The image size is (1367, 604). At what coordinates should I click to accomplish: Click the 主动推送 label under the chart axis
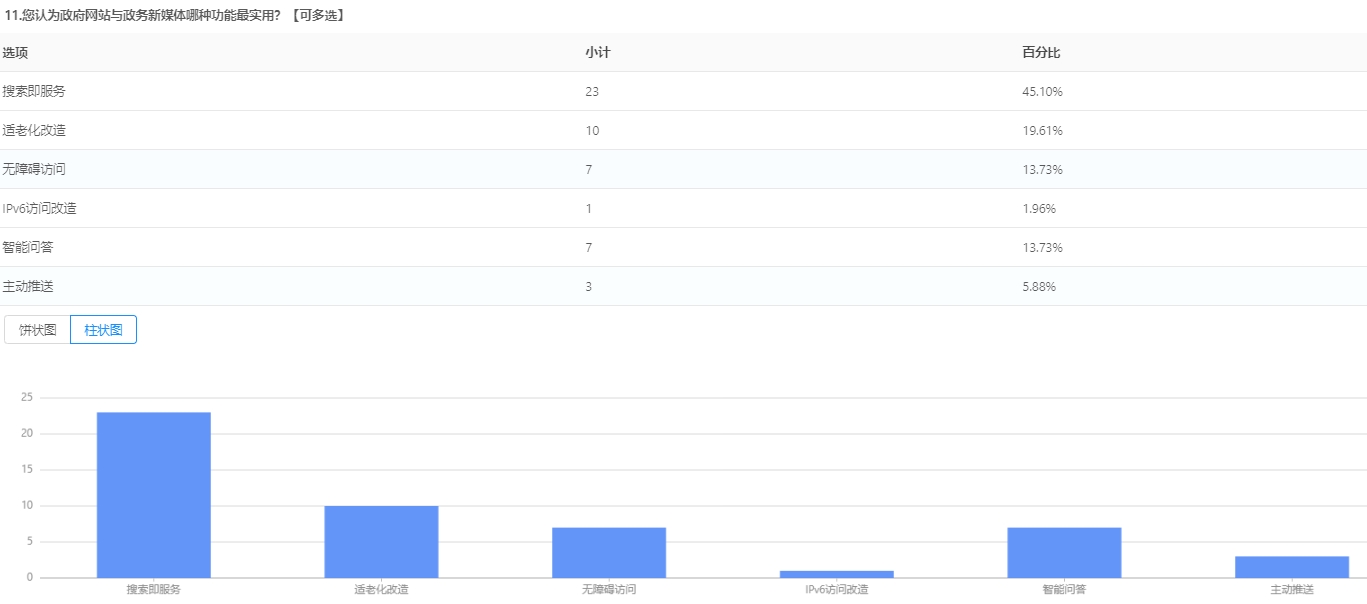[1291, 590]
